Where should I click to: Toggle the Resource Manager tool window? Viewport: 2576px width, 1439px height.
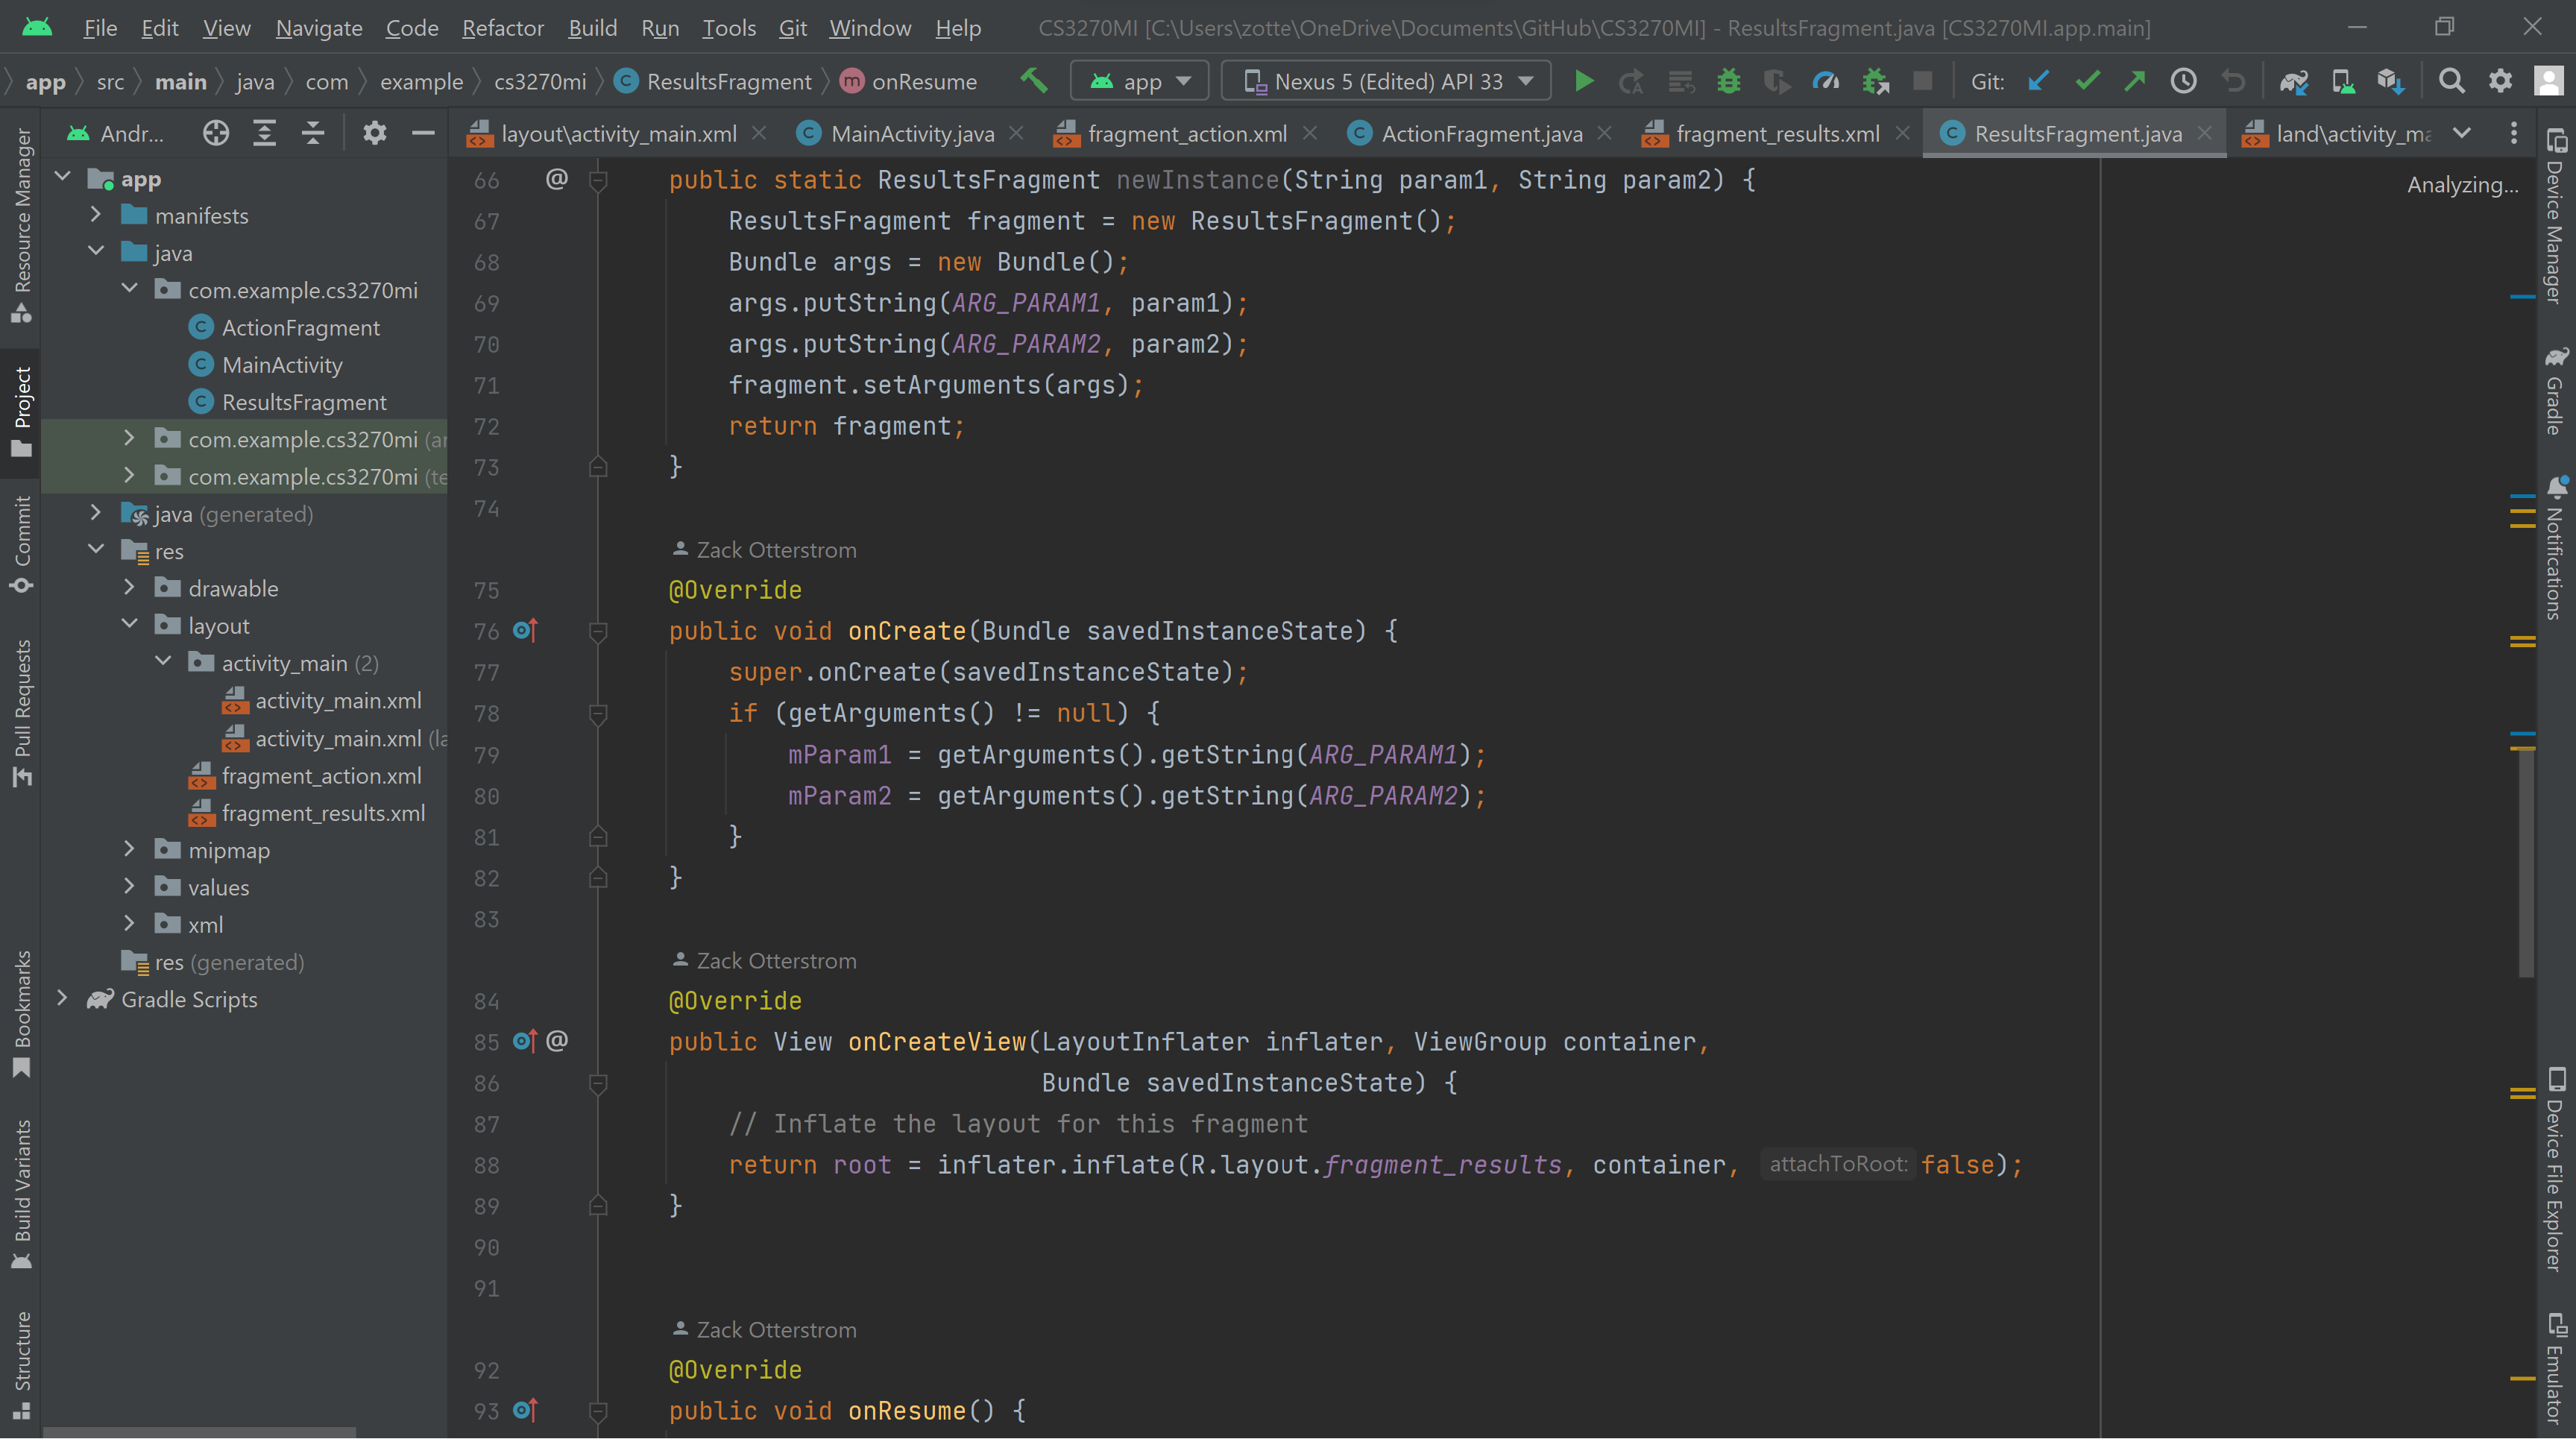22,225
